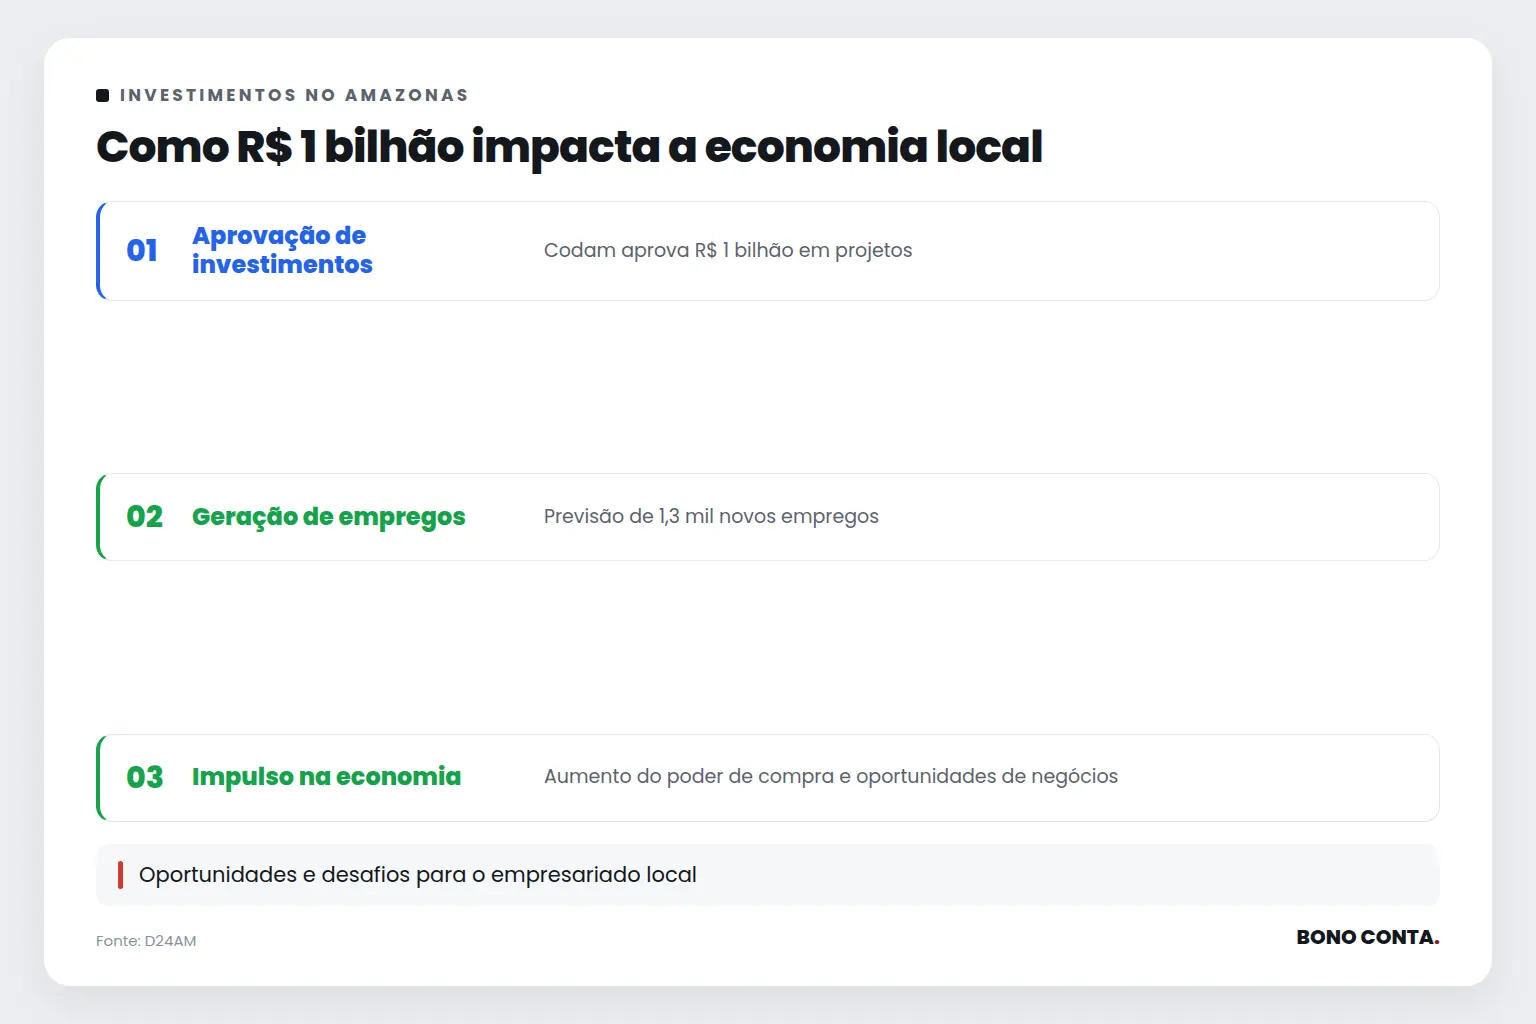Click 'Codam aprova R$ 1 bilhão em projetos'
This screenshot has width=1536, height=1024.
coord(728,250)
